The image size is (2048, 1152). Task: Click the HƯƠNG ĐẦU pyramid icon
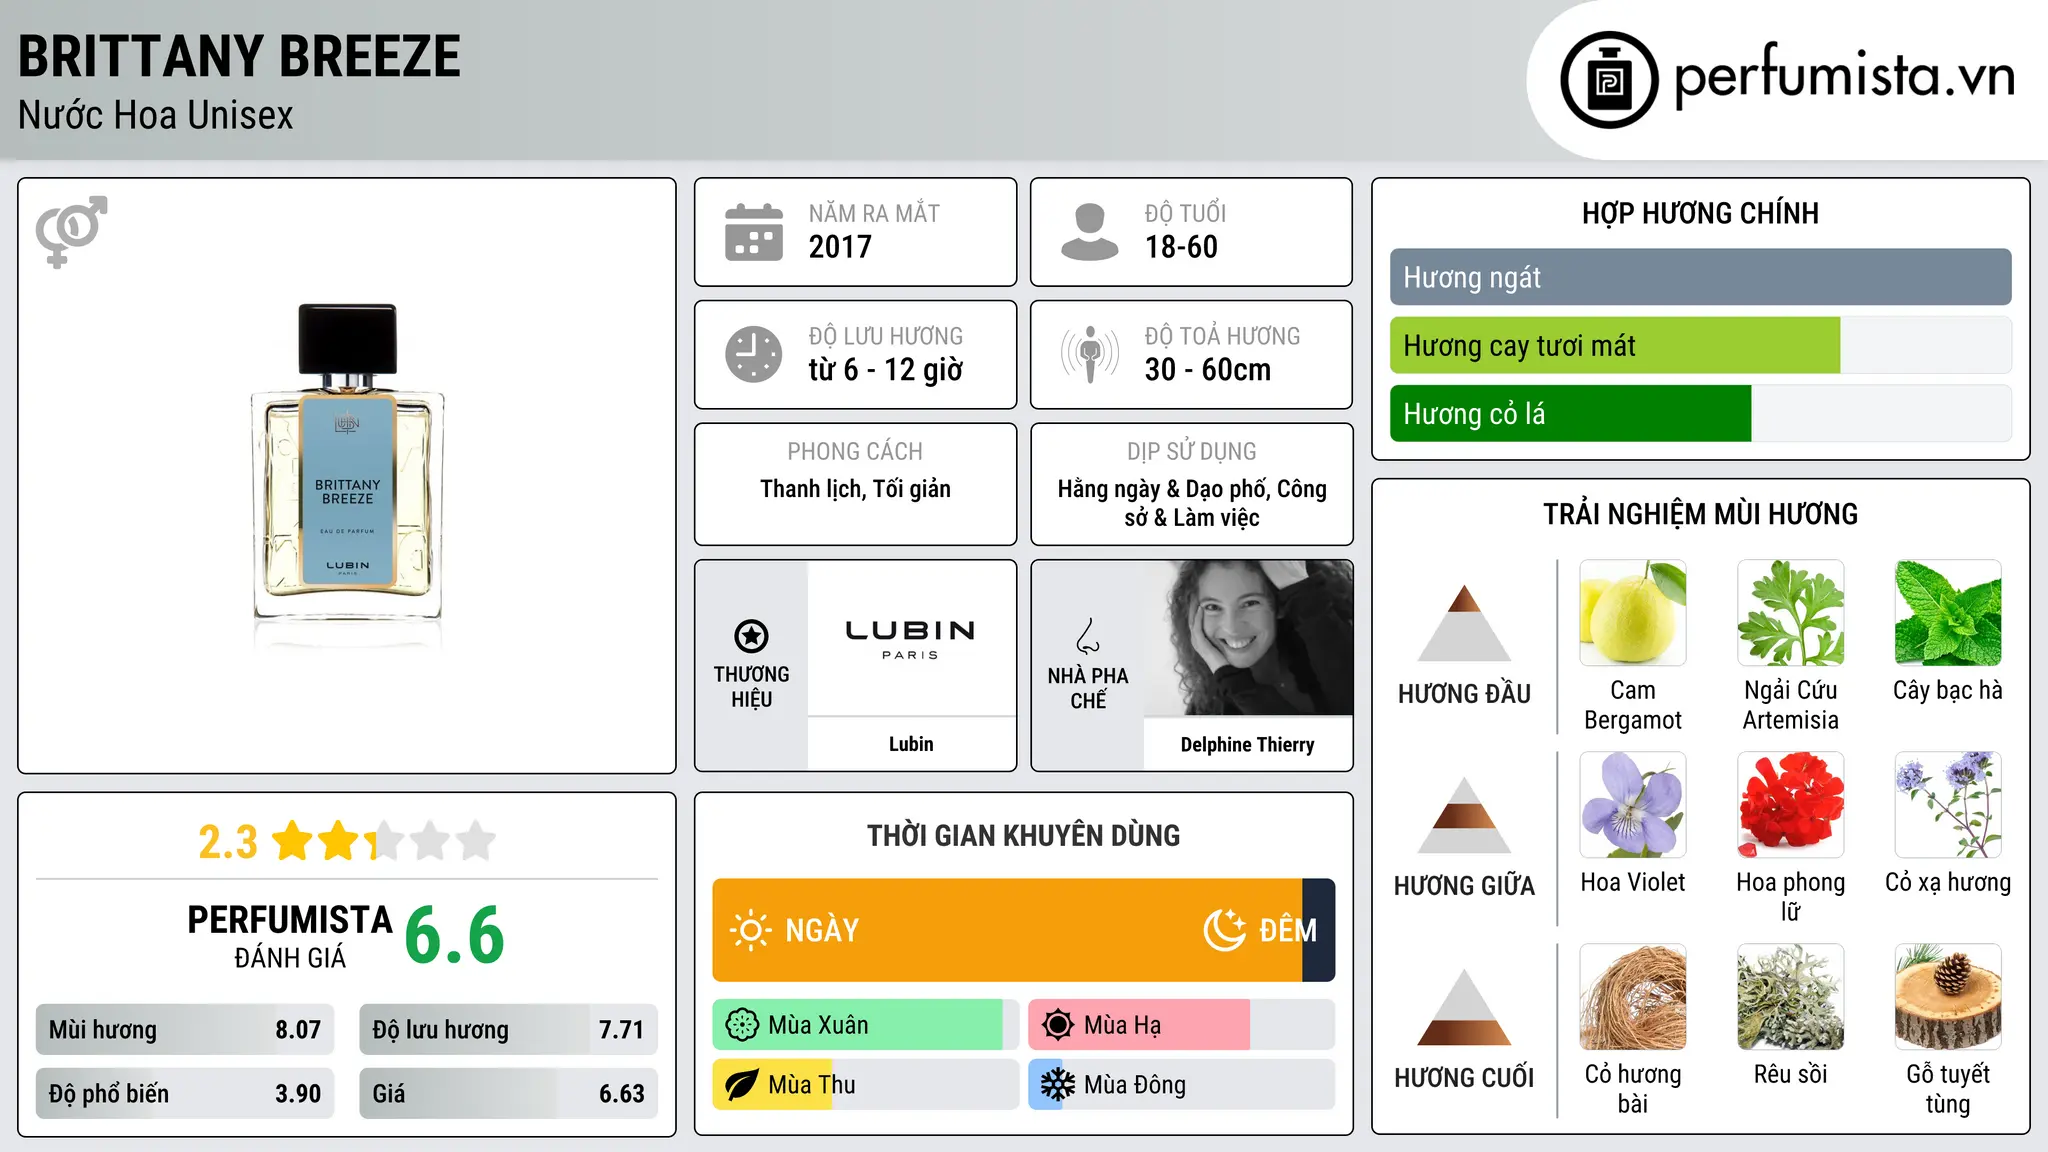[x=1464, y=623]
